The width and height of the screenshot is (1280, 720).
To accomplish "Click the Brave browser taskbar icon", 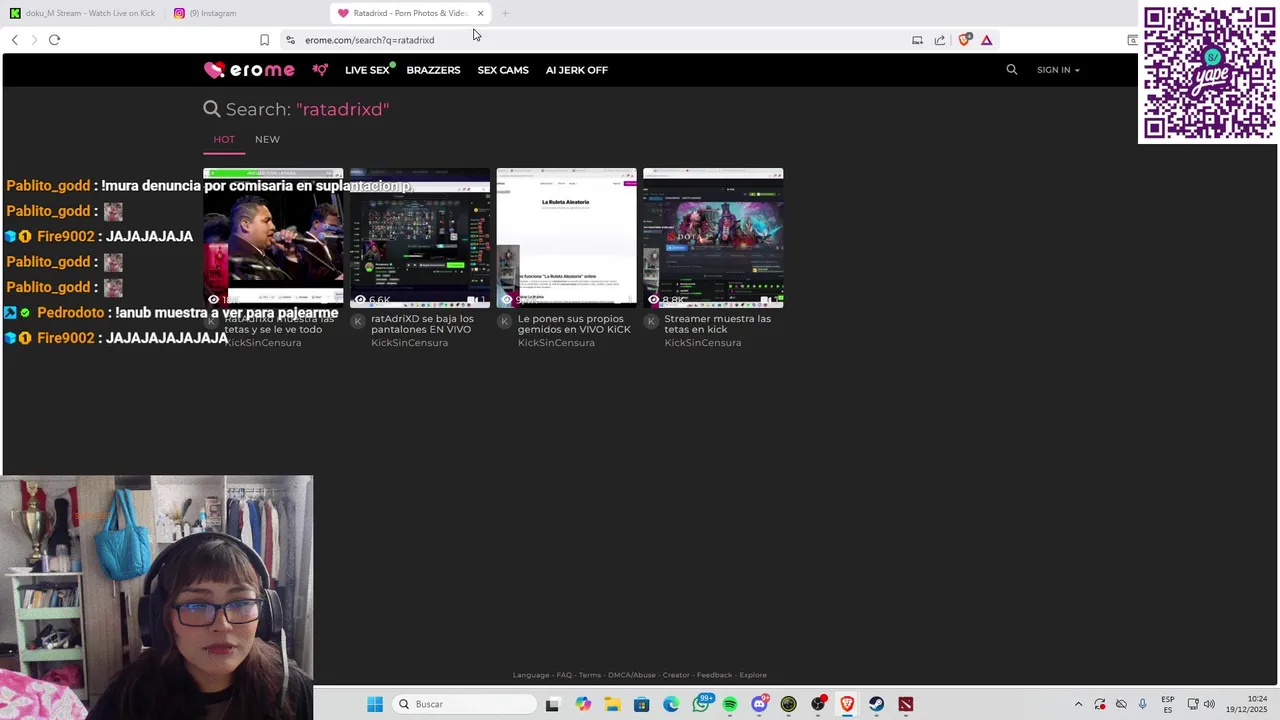I will [847, 704].
